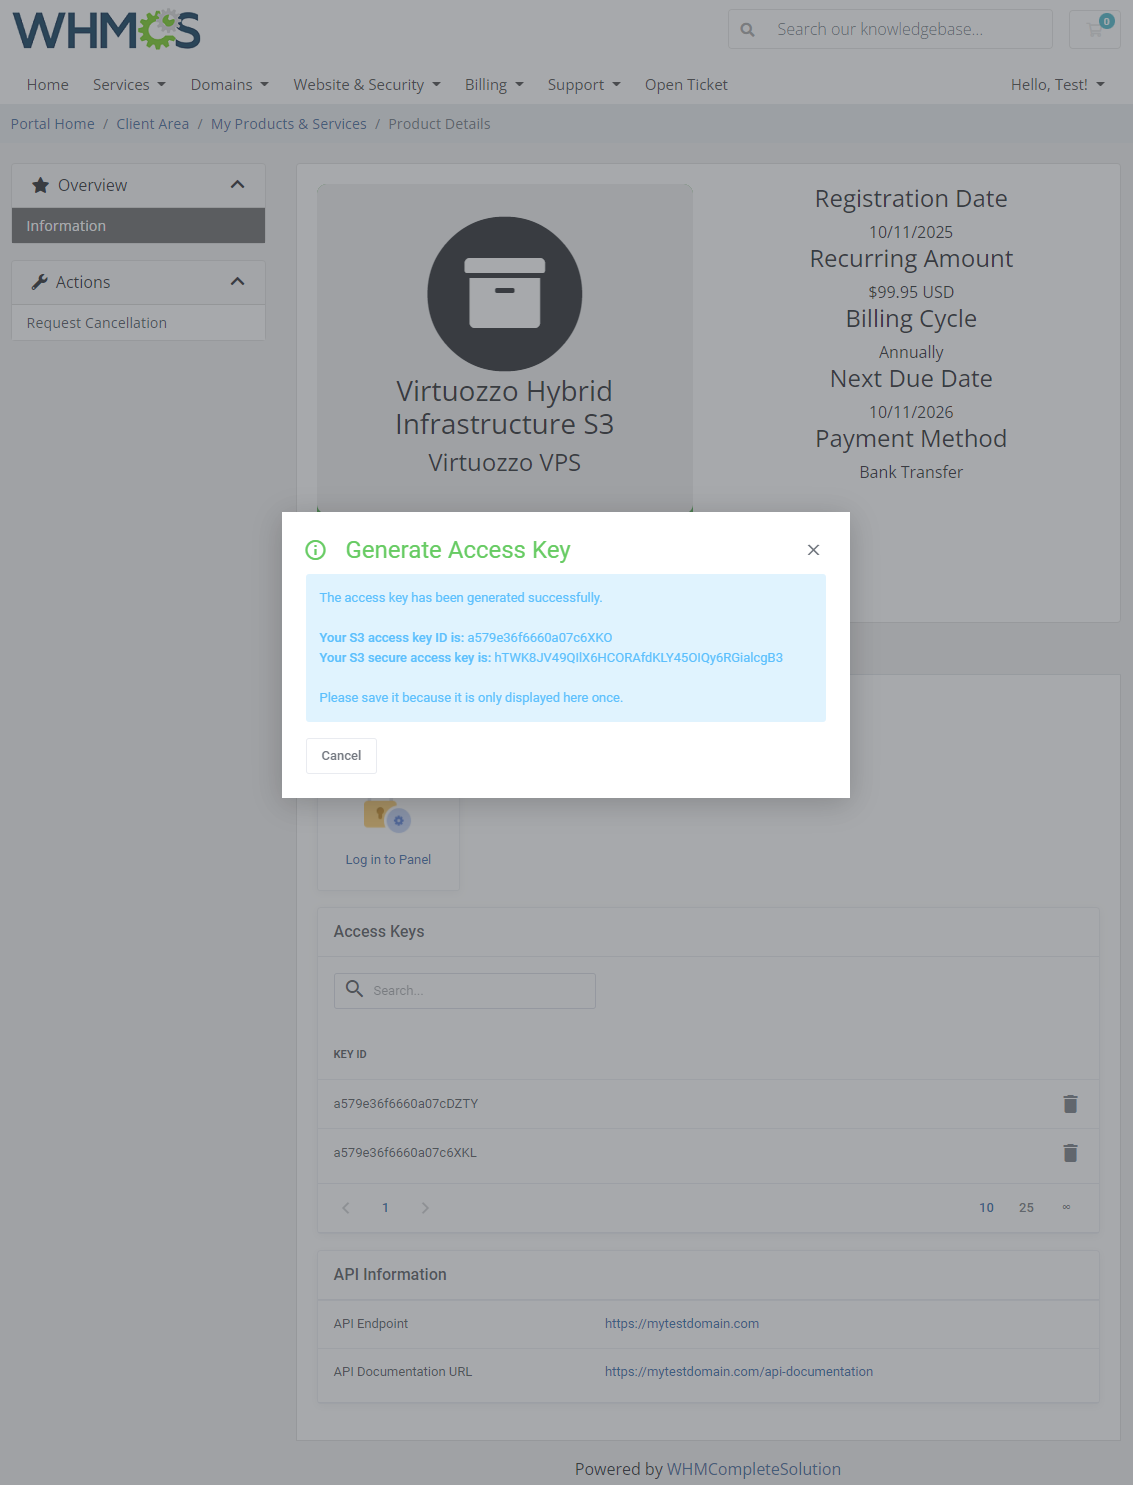Image resolution: width=1133 pixels, height=1485 pixels.
Task: Open the shopping cart icon
Action: [1094, 29]
